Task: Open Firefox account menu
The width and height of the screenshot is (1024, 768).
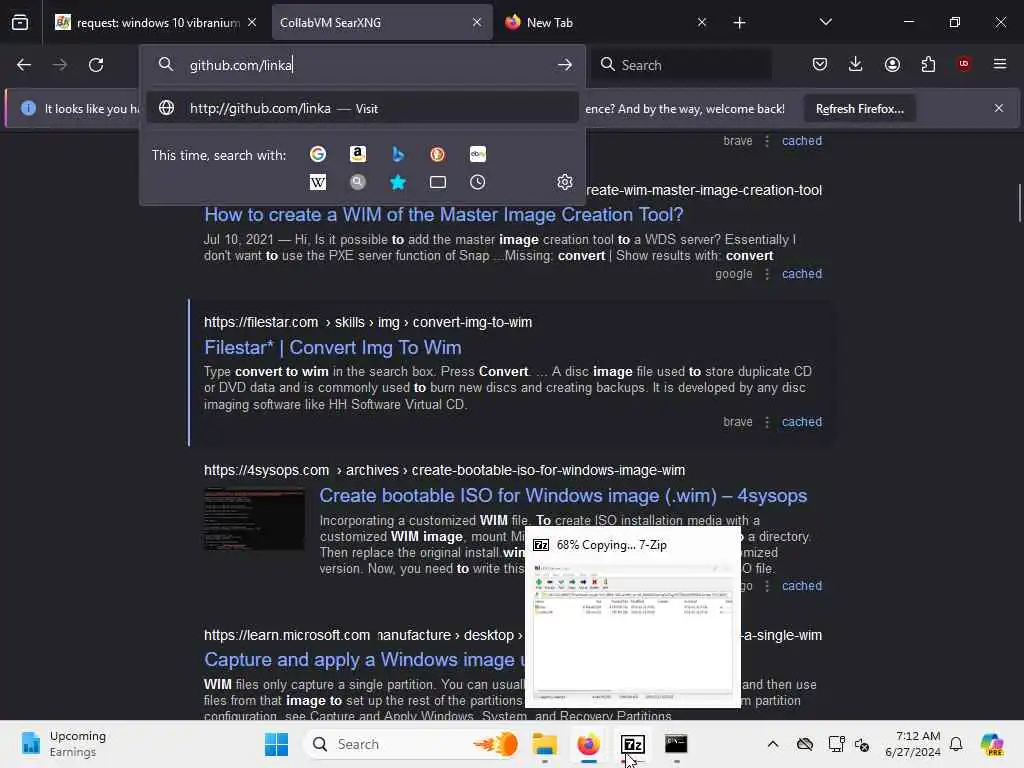Action: [x=892, y=64]
